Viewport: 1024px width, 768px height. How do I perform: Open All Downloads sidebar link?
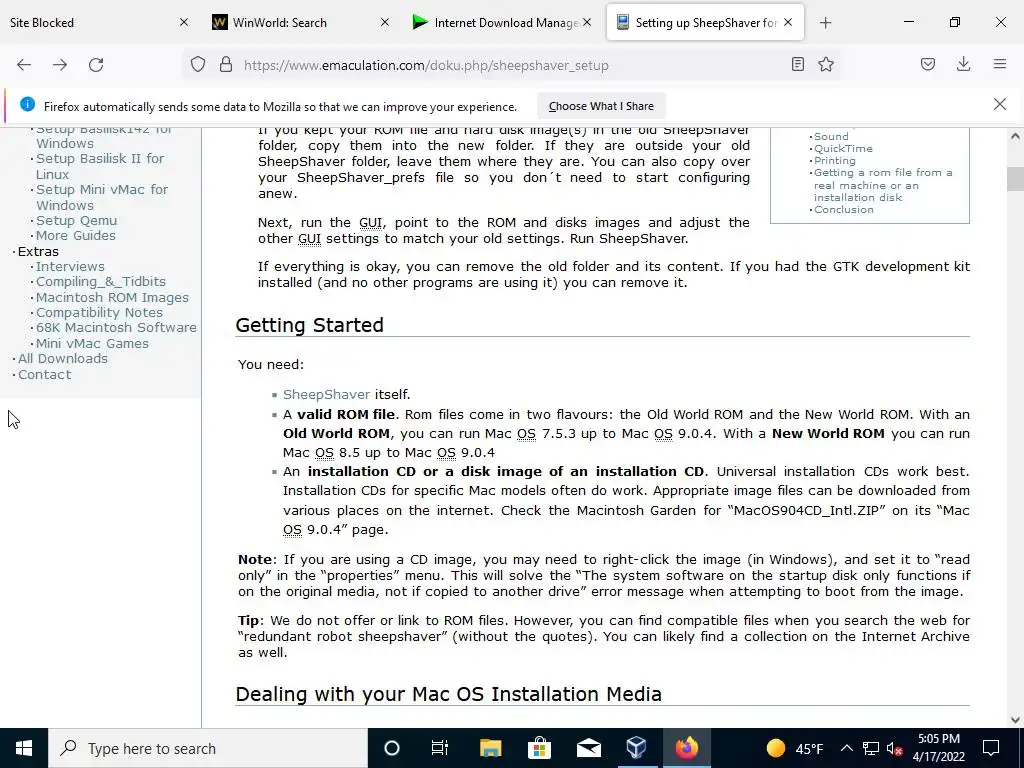[63, 359]
